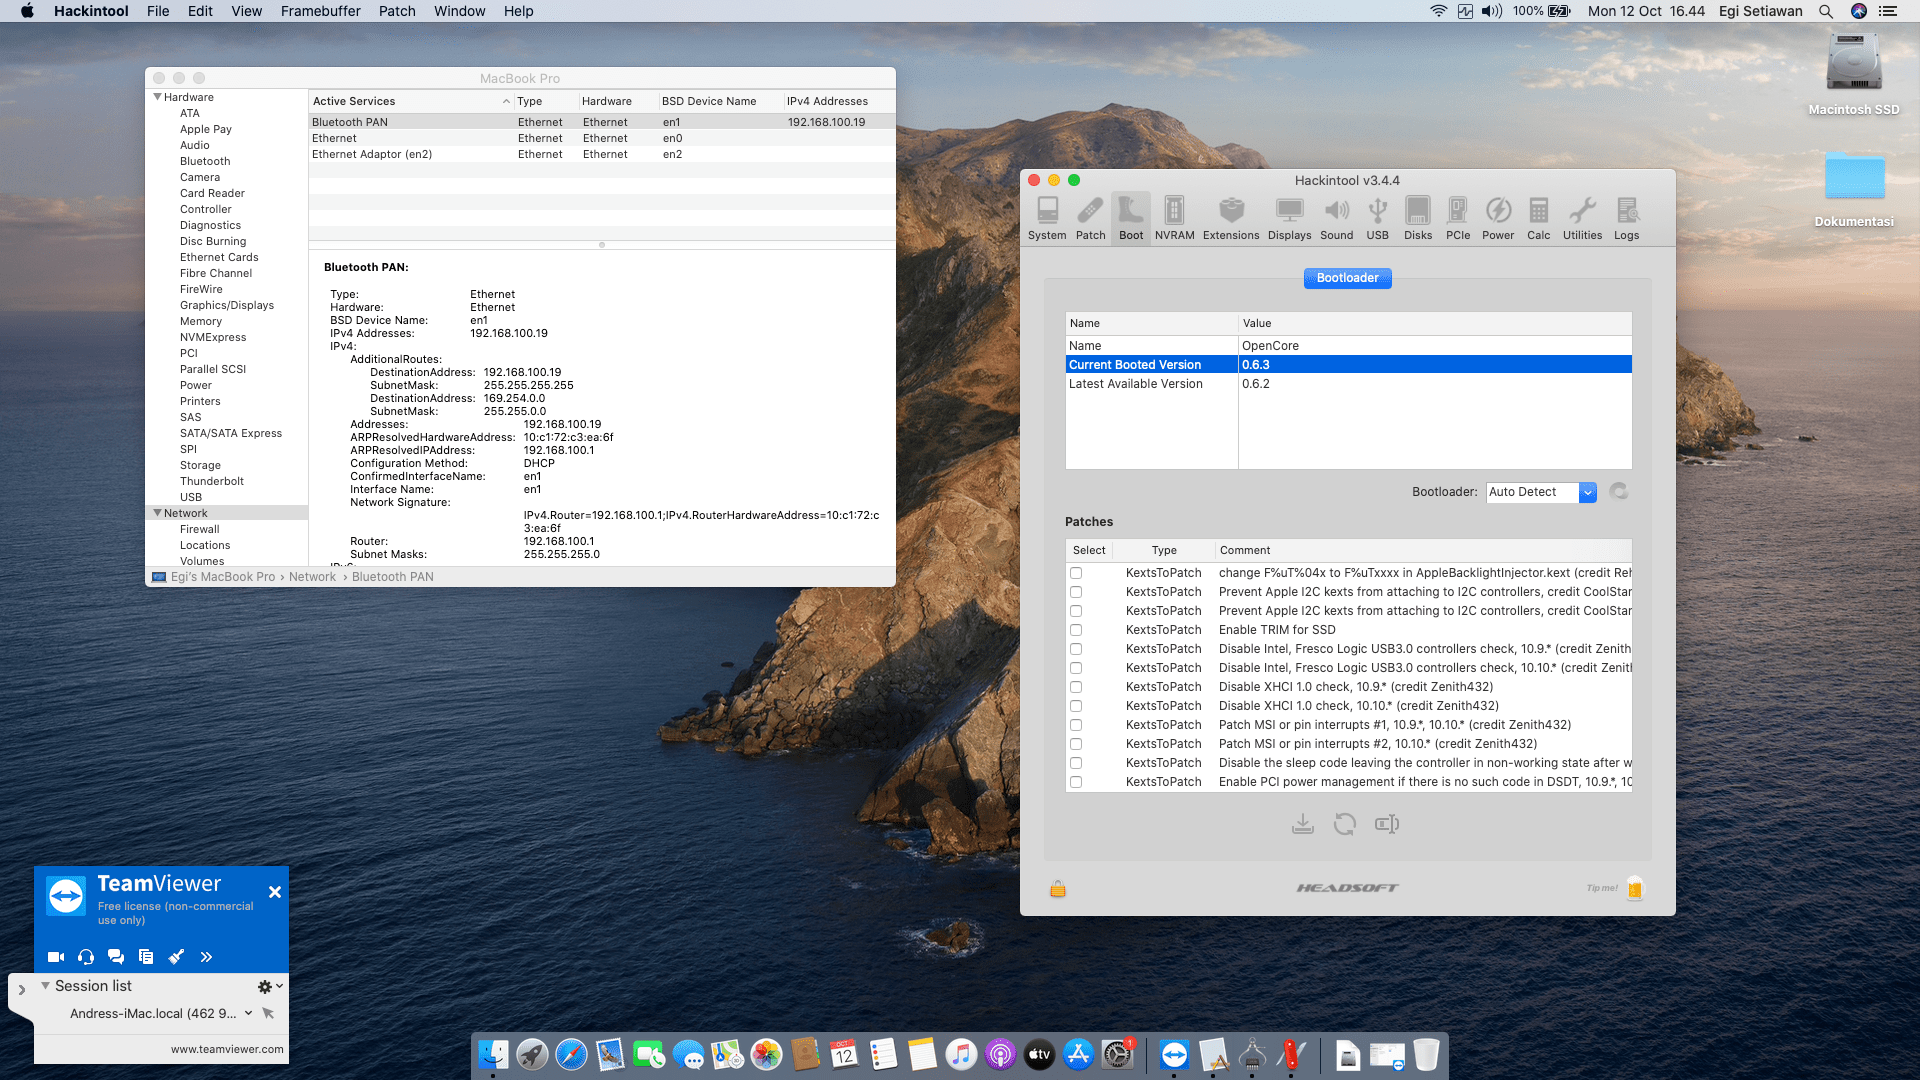Select Ethernet Cards in the sidebar

[219, 257]
